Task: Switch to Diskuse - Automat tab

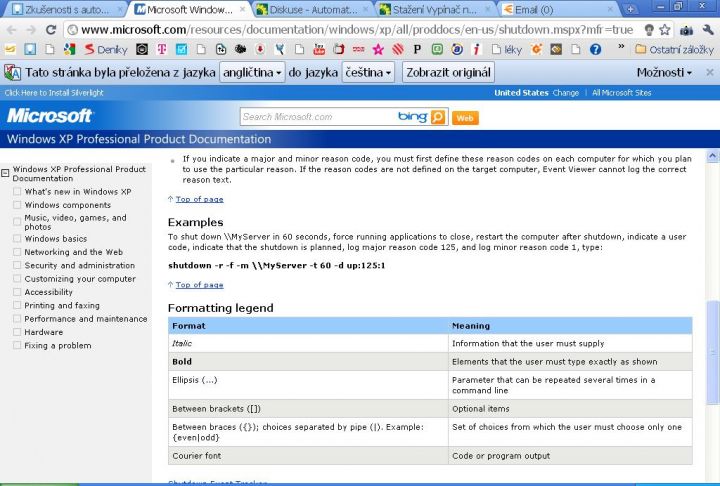Action: point(312,9)
